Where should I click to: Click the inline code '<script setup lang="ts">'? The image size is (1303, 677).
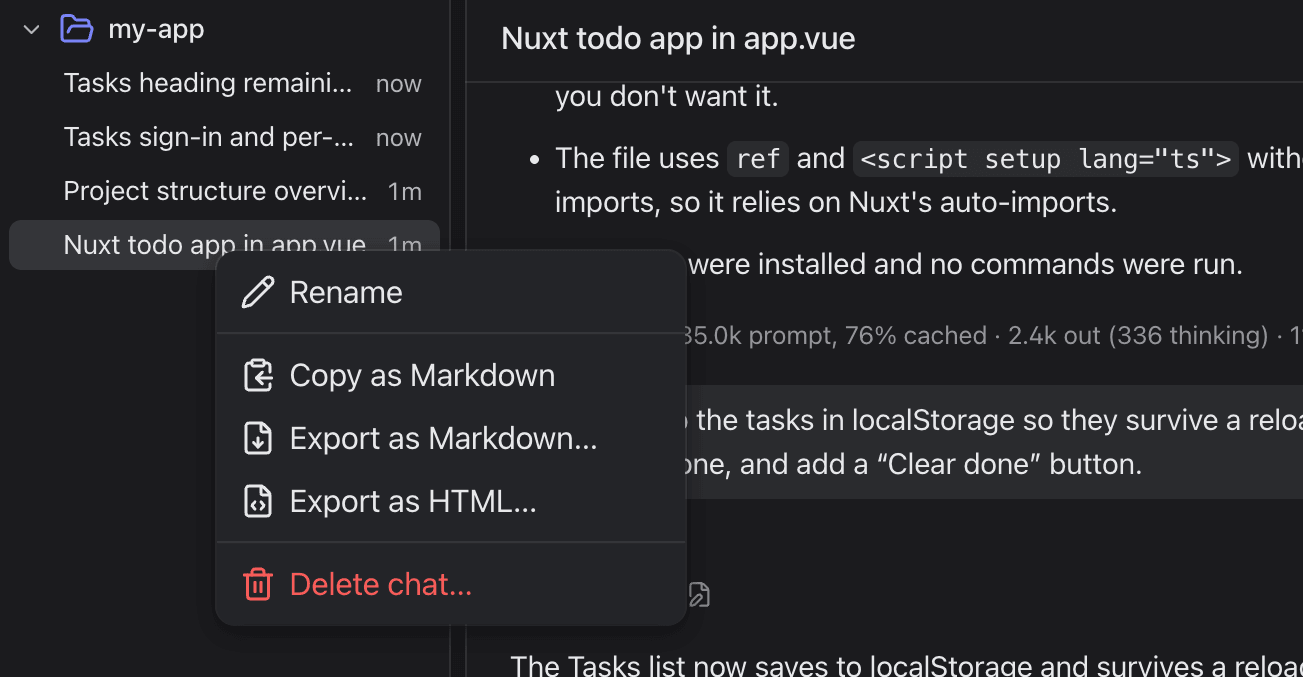[x=1045, y=159]
